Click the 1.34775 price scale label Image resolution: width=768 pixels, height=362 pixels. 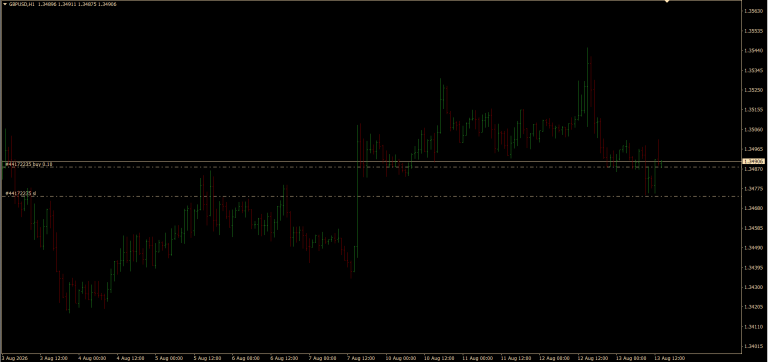click(x=753, y=189)
